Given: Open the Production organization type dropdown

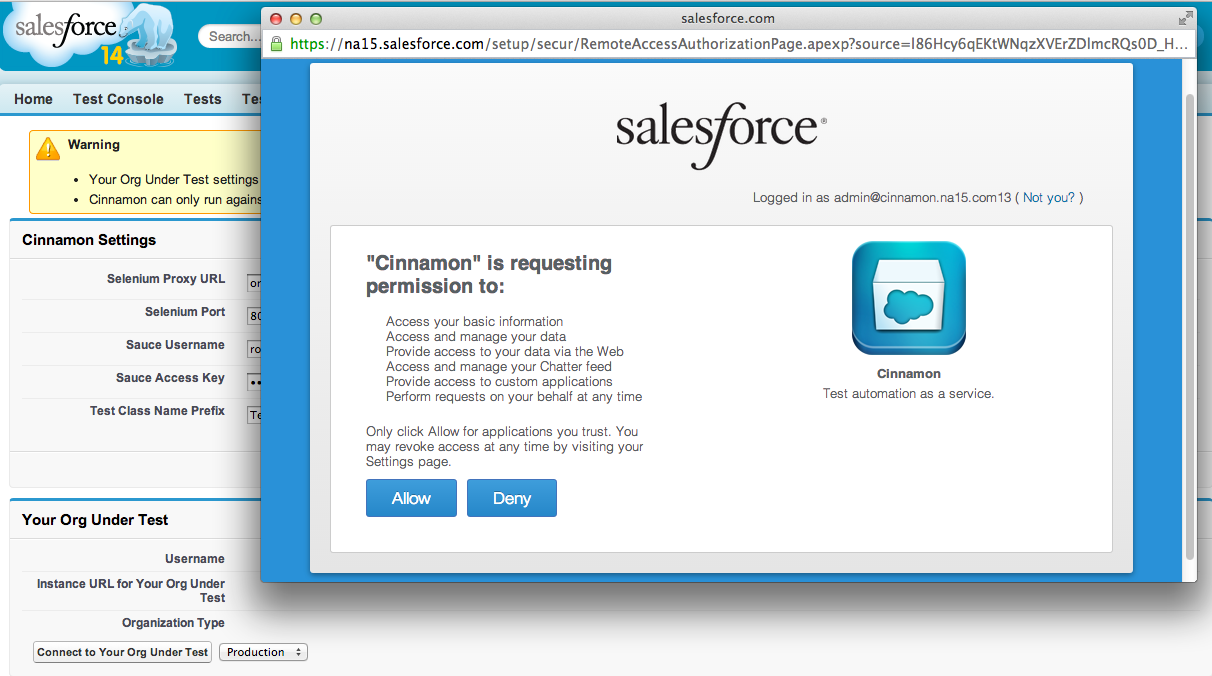Looking at the screenshot, I should [263, 652].
